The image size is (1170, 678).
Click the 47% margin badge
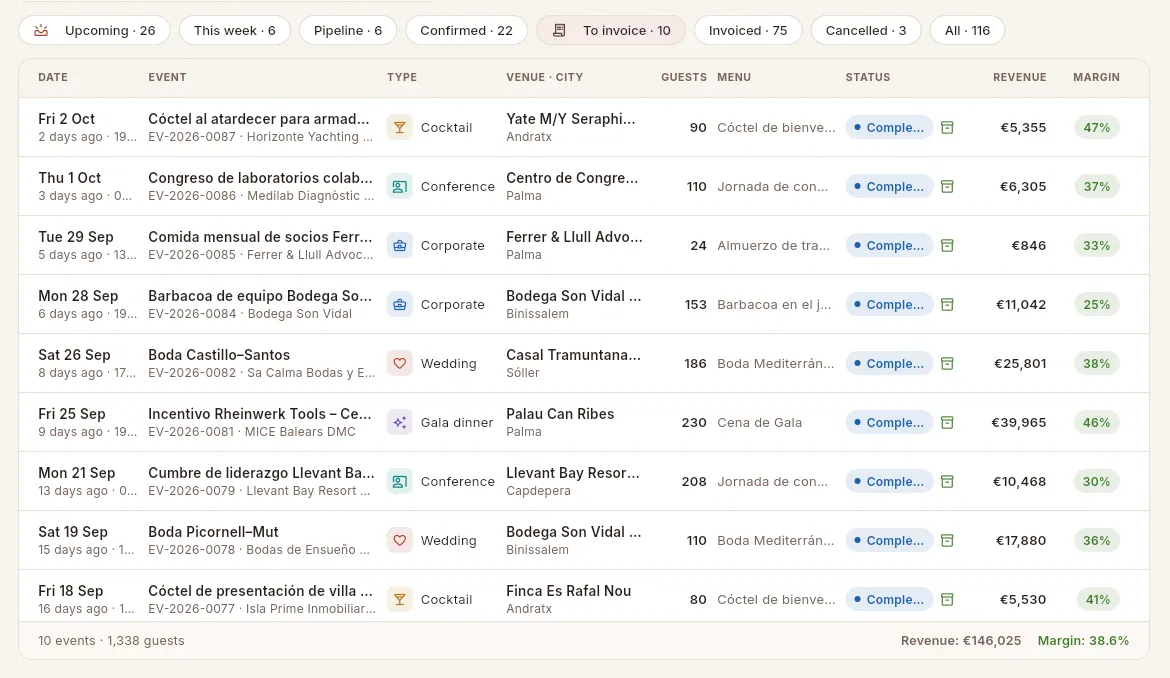tap(1096, 128)
